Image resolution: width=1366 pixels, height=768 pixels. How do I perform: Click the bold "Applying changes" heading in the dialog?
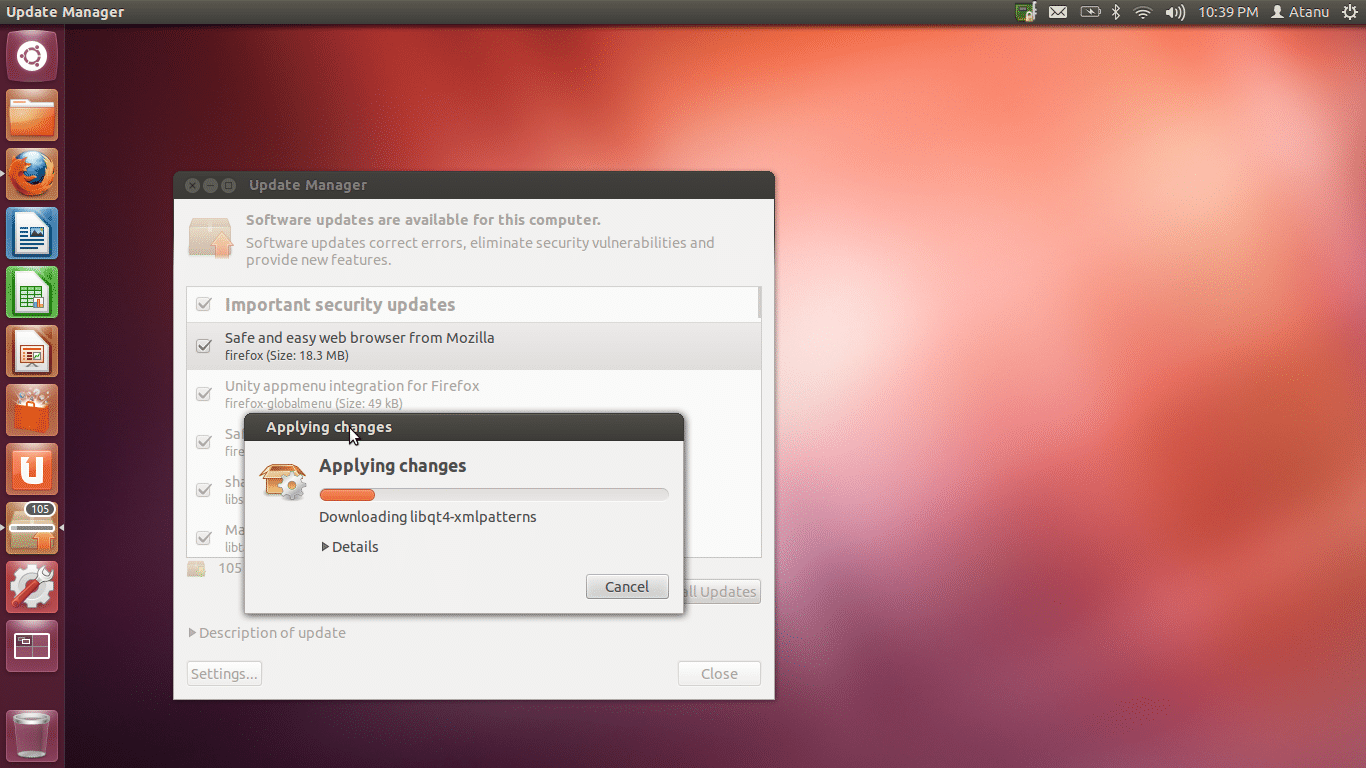click(x=393, y=466)
